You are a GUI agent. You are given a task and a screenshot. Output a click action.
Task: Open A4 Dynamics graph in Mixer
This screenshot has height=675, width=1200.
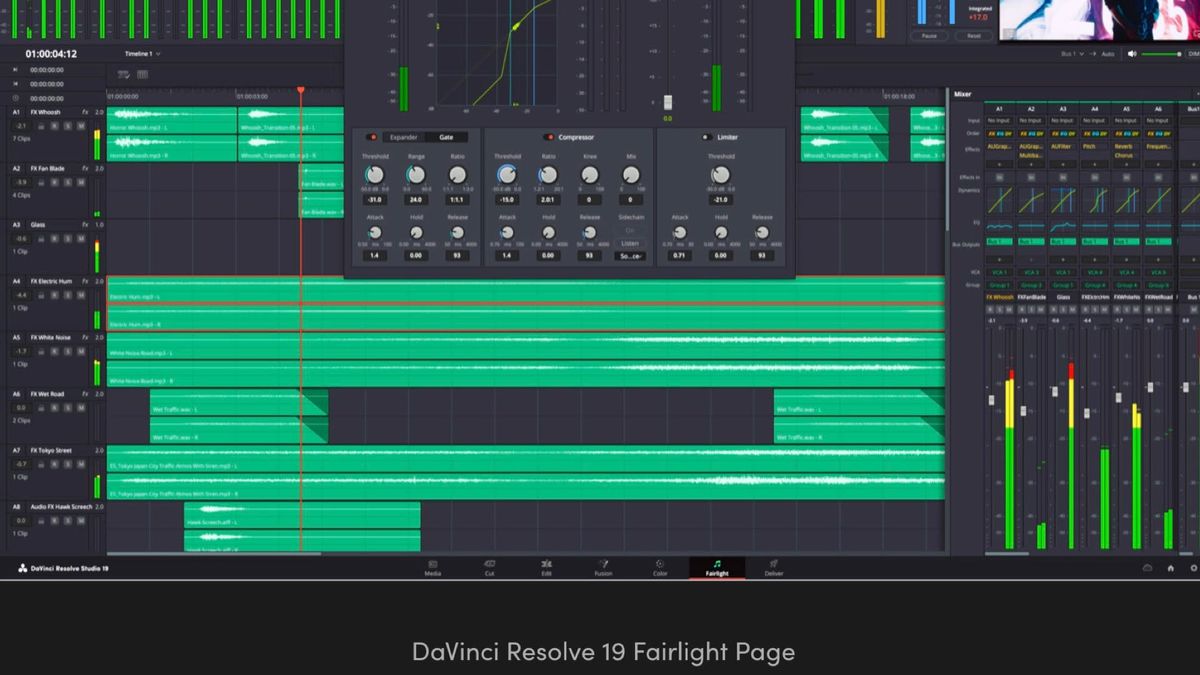1095,199
